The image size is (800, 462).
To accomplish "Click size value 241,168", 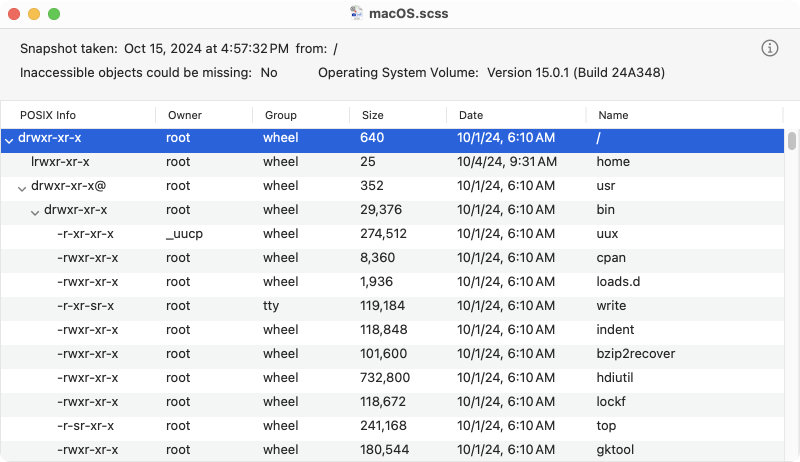I will pyautogui.click(x=383, y=425).
